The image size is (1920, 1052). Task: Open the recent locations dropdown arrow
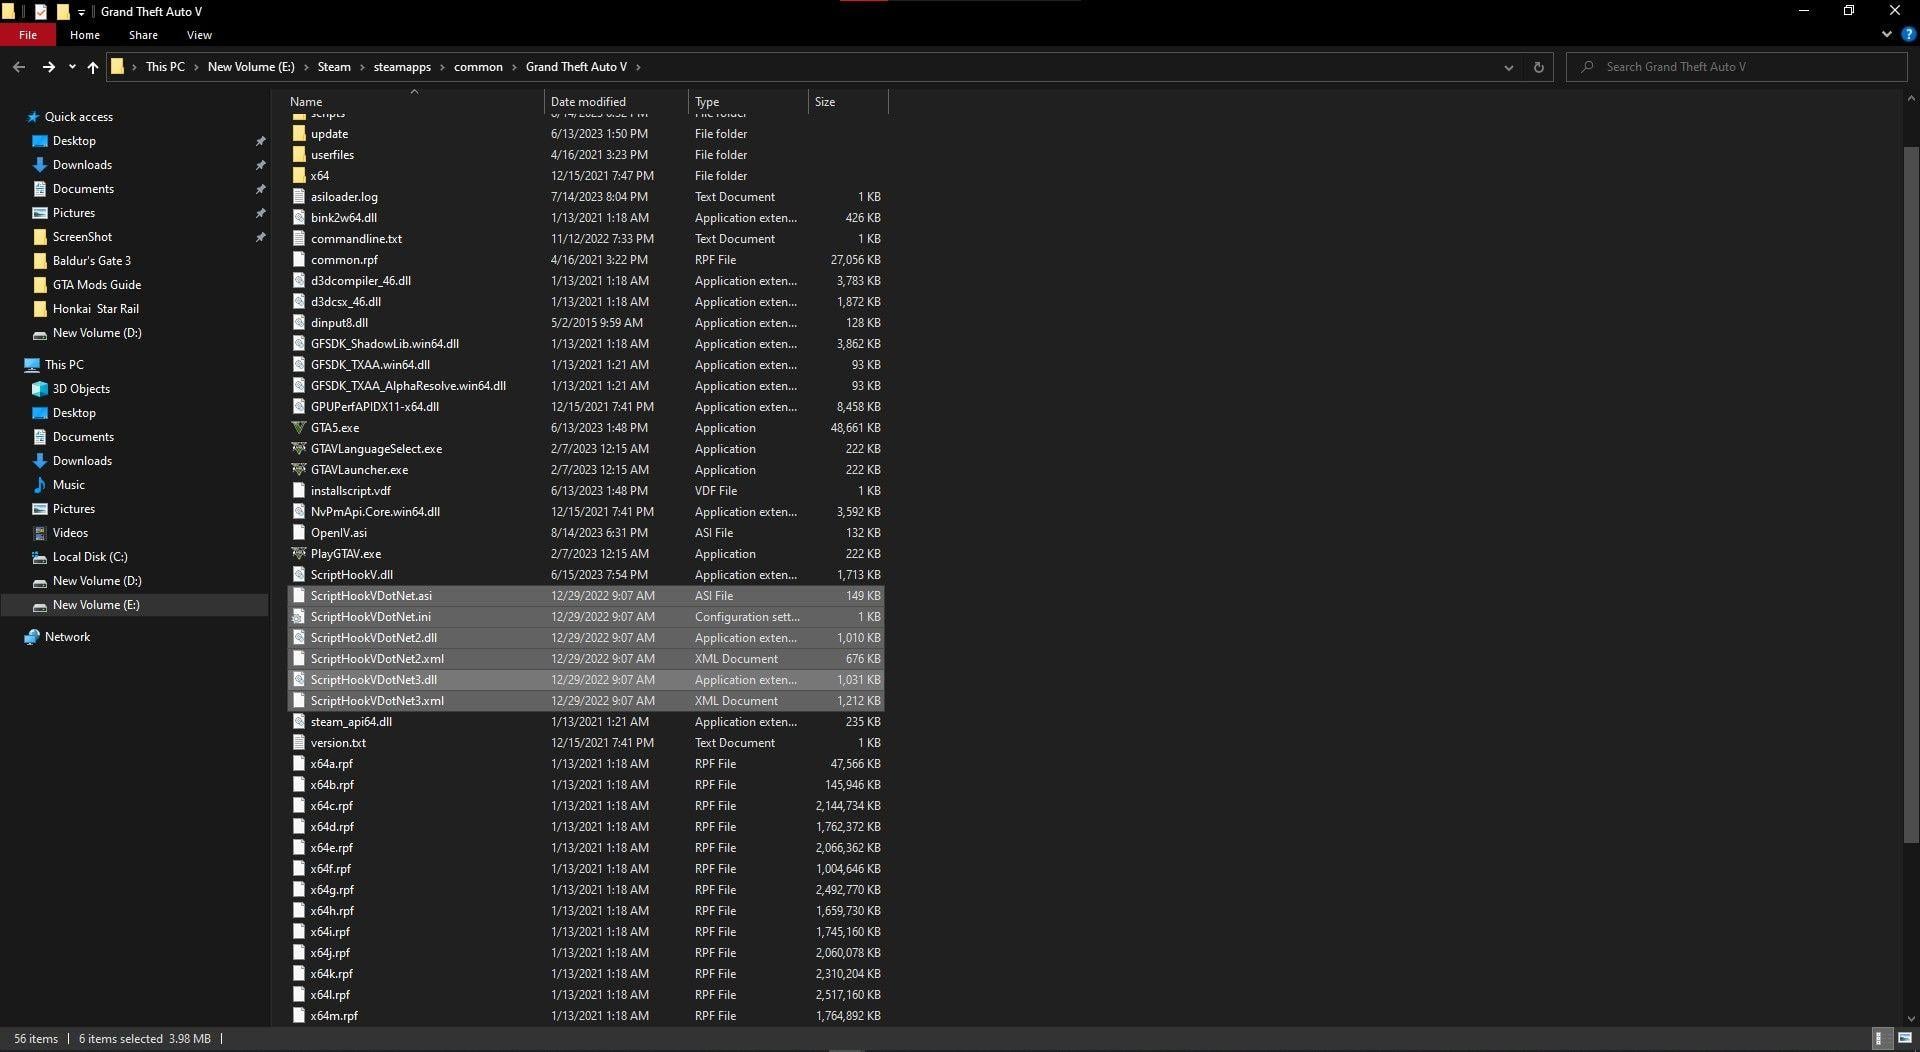coord(72,67)
